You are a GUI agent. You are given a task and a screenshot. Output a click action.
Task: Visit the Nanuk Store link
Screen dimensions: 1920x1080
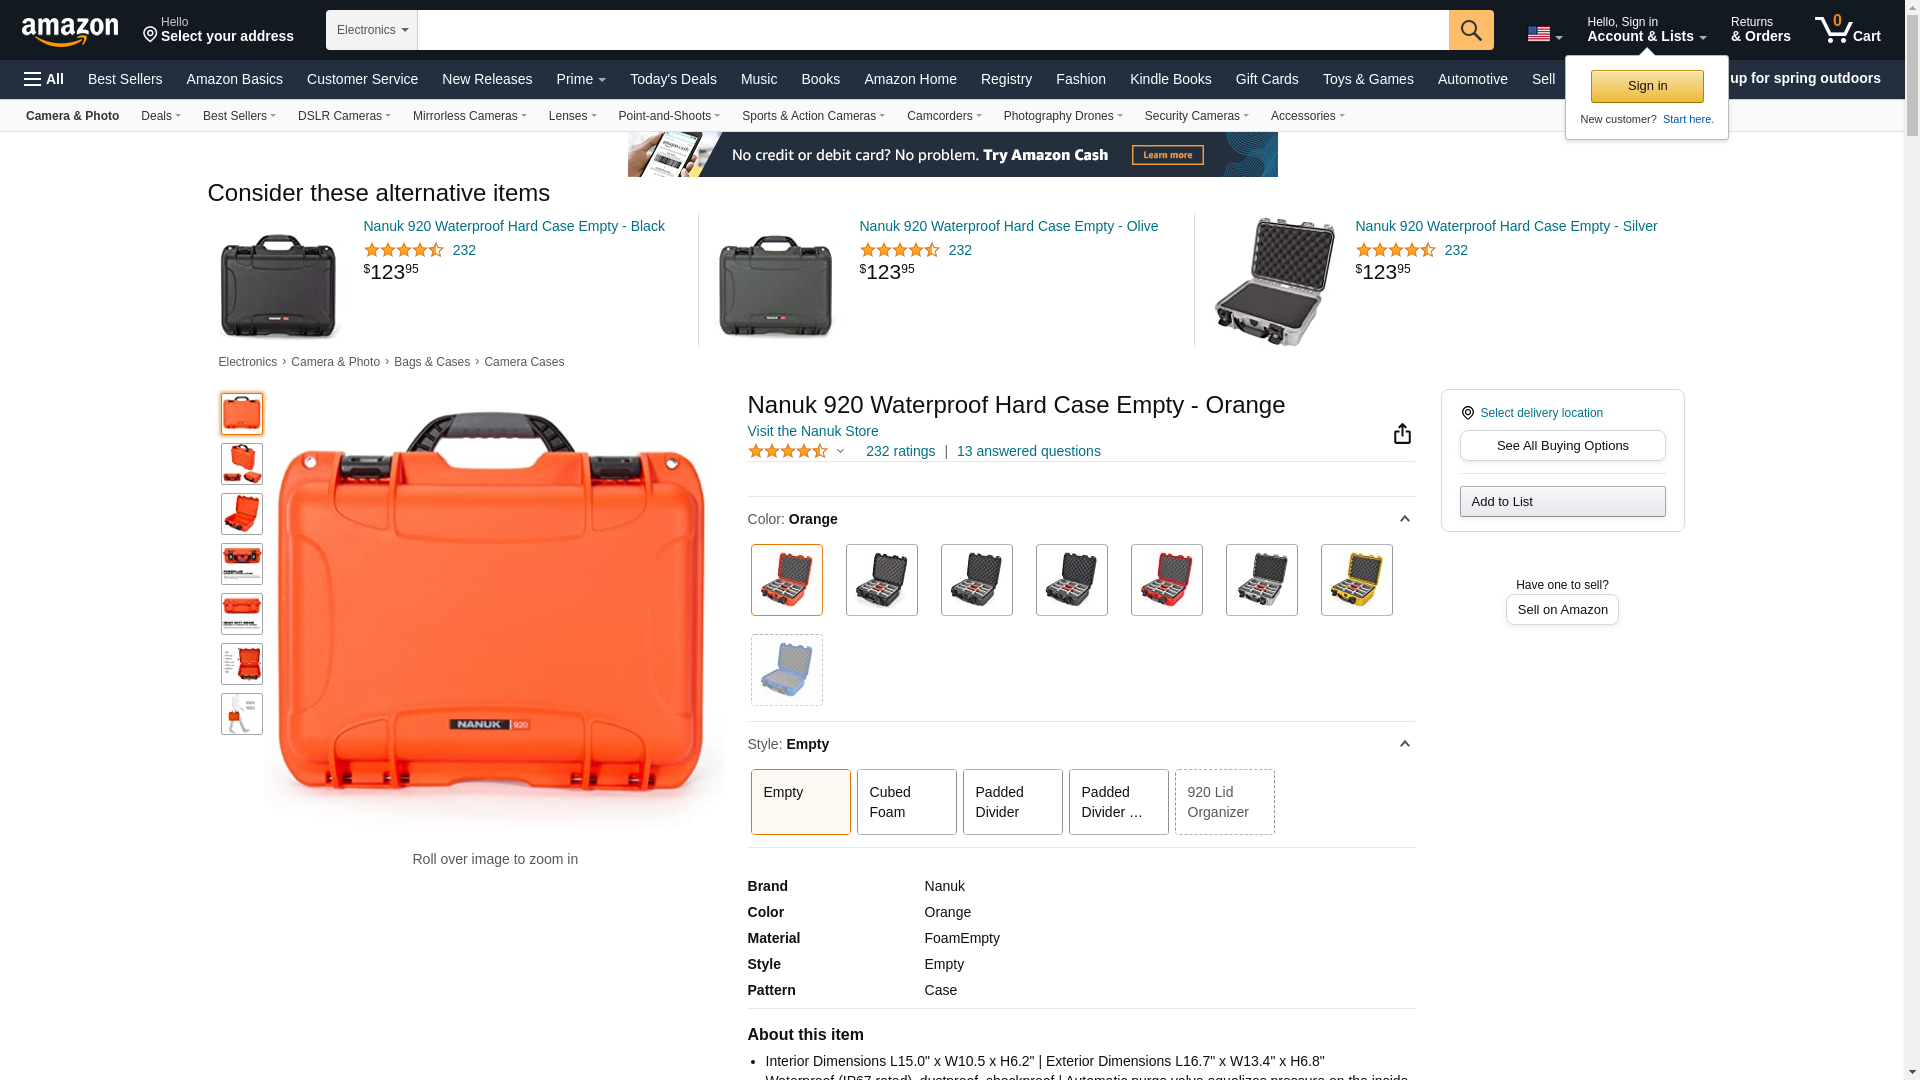tap(812, 431)
